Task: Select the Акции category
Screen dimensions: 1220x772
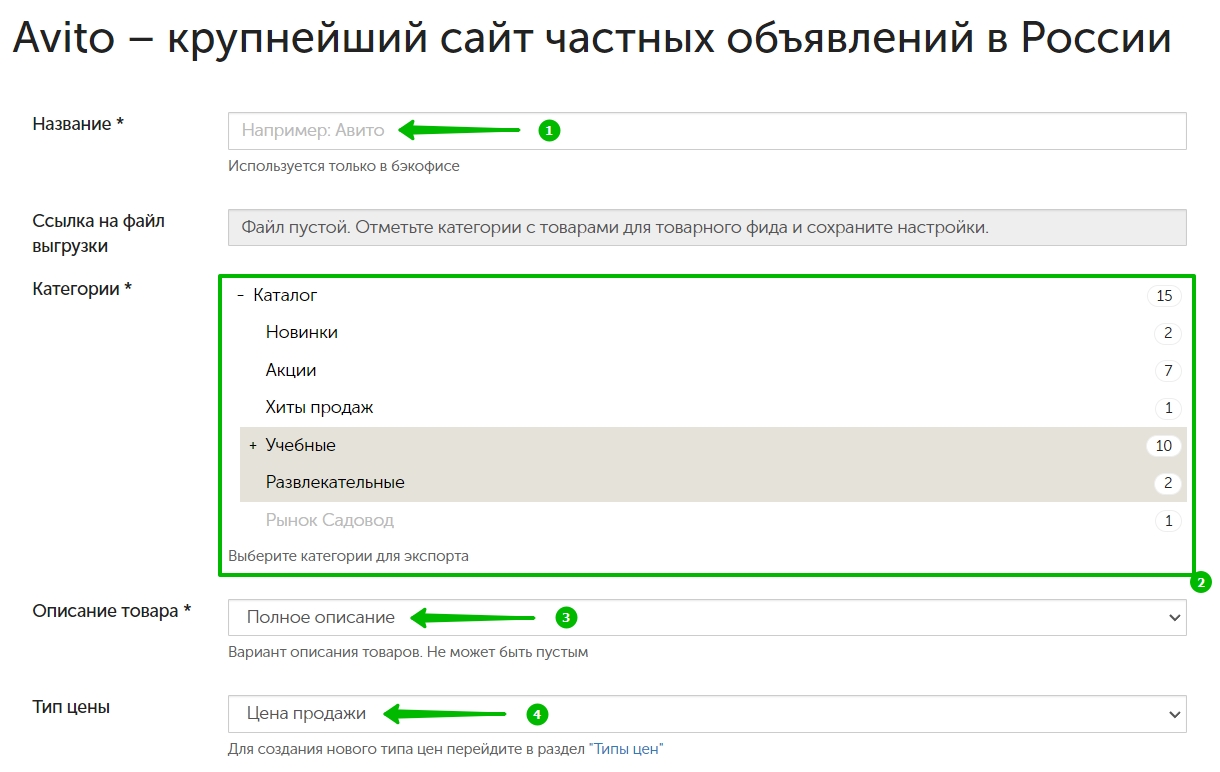Action: (x=291, y=370)
